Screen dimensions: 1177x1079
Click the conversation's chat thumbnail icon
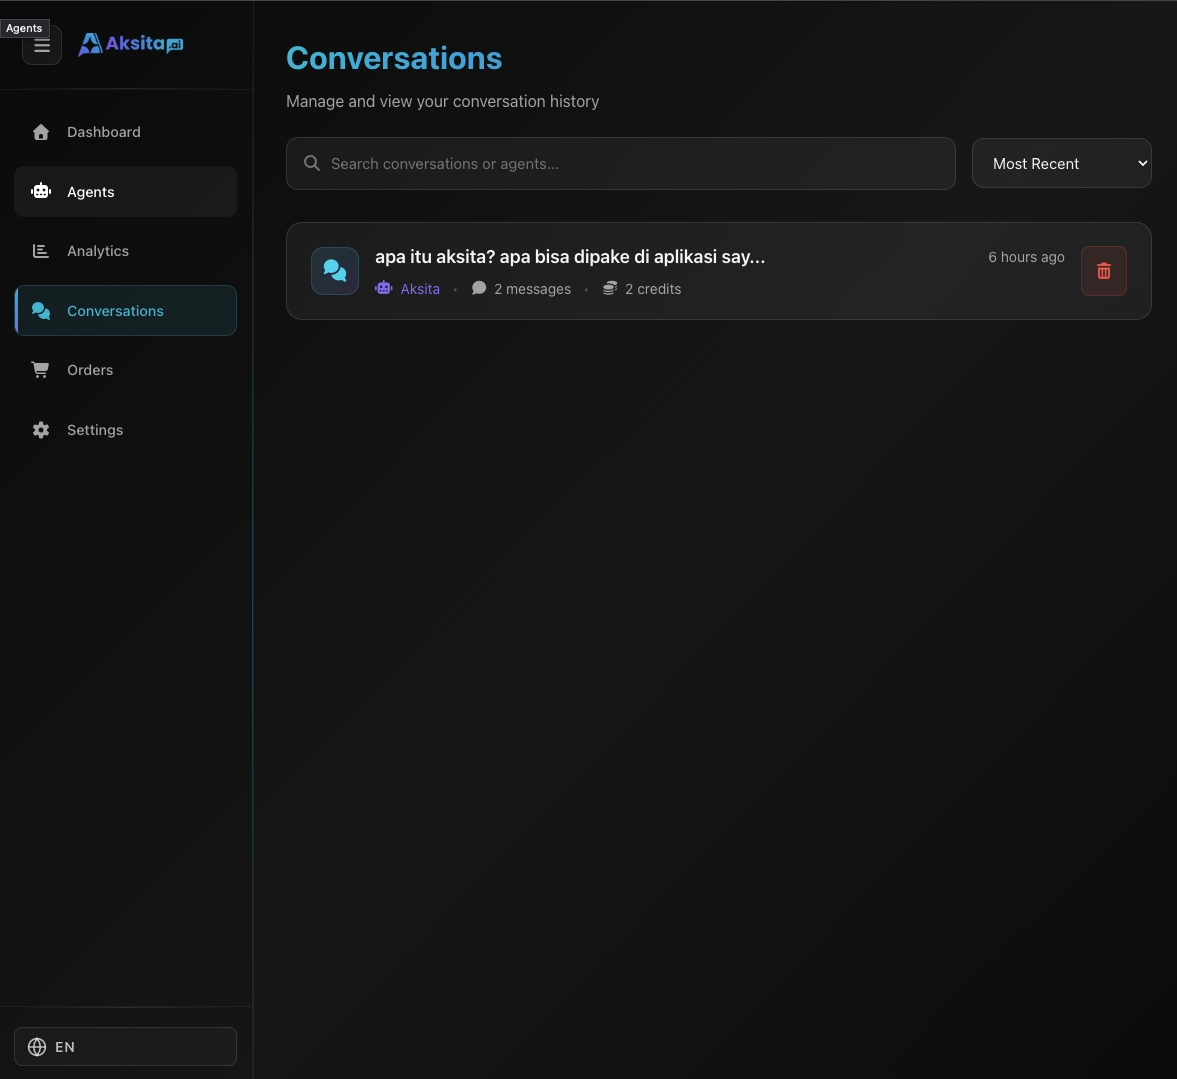[x=335, y=270]
